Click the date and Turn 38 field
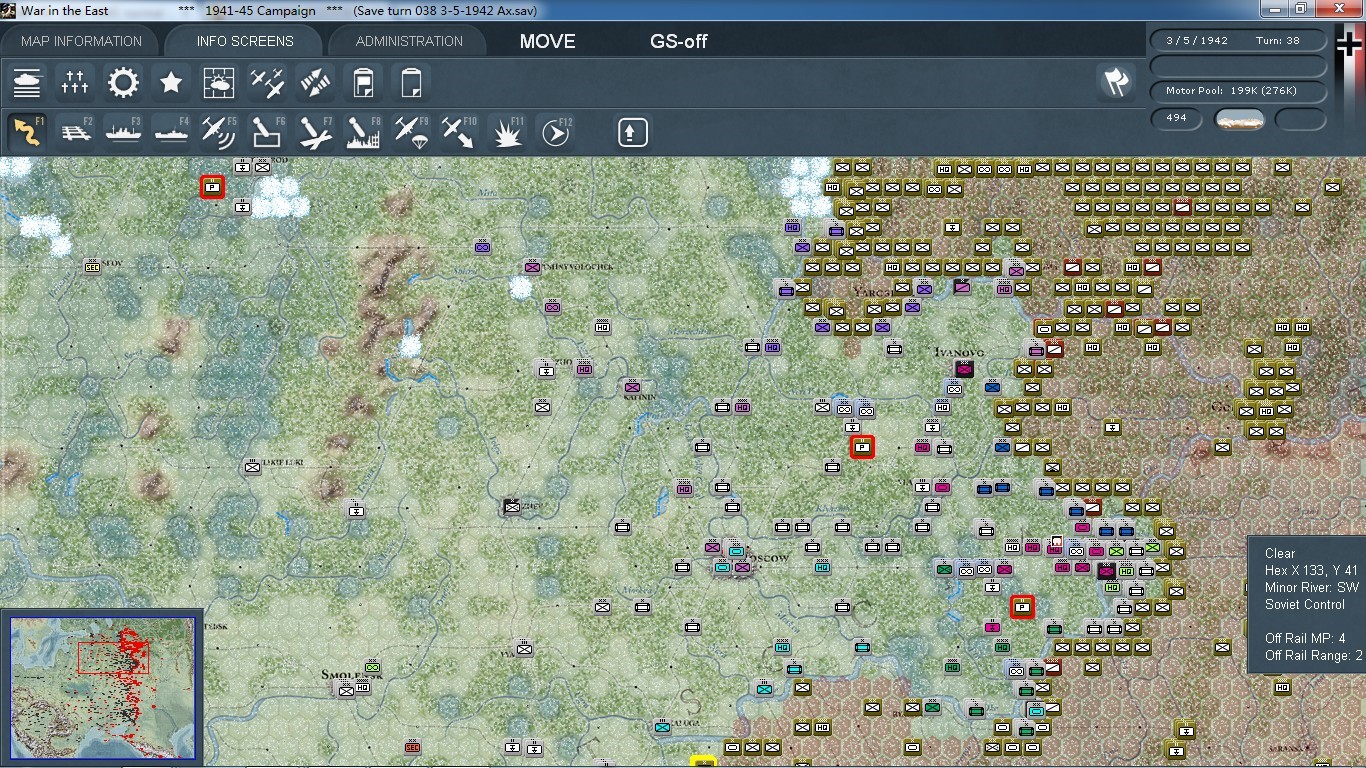The image size is (1366, 768). (1238, 41)
